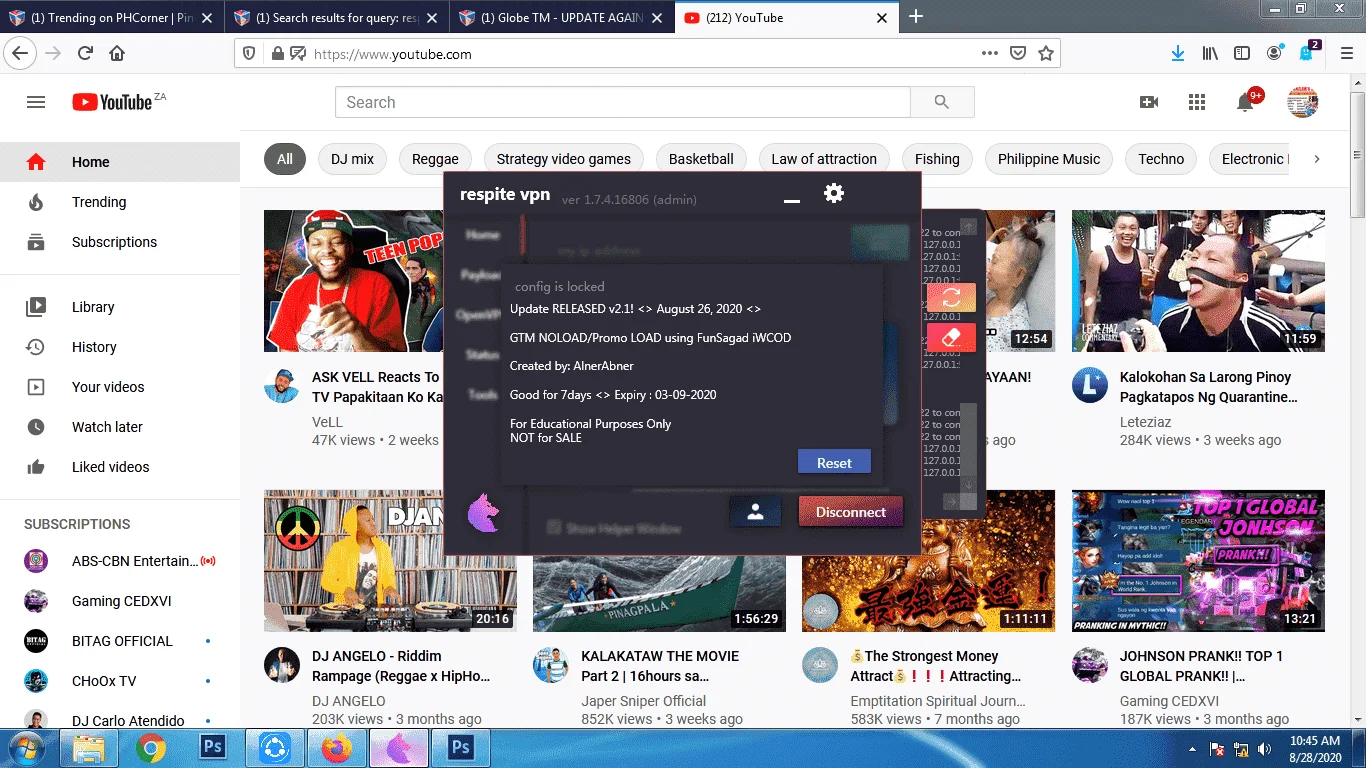The height and width of the screenshot is (768, 1366).
Task: Show hidden system tray icons arrow
Action: pyautogui.click(x=1192, y=749)
